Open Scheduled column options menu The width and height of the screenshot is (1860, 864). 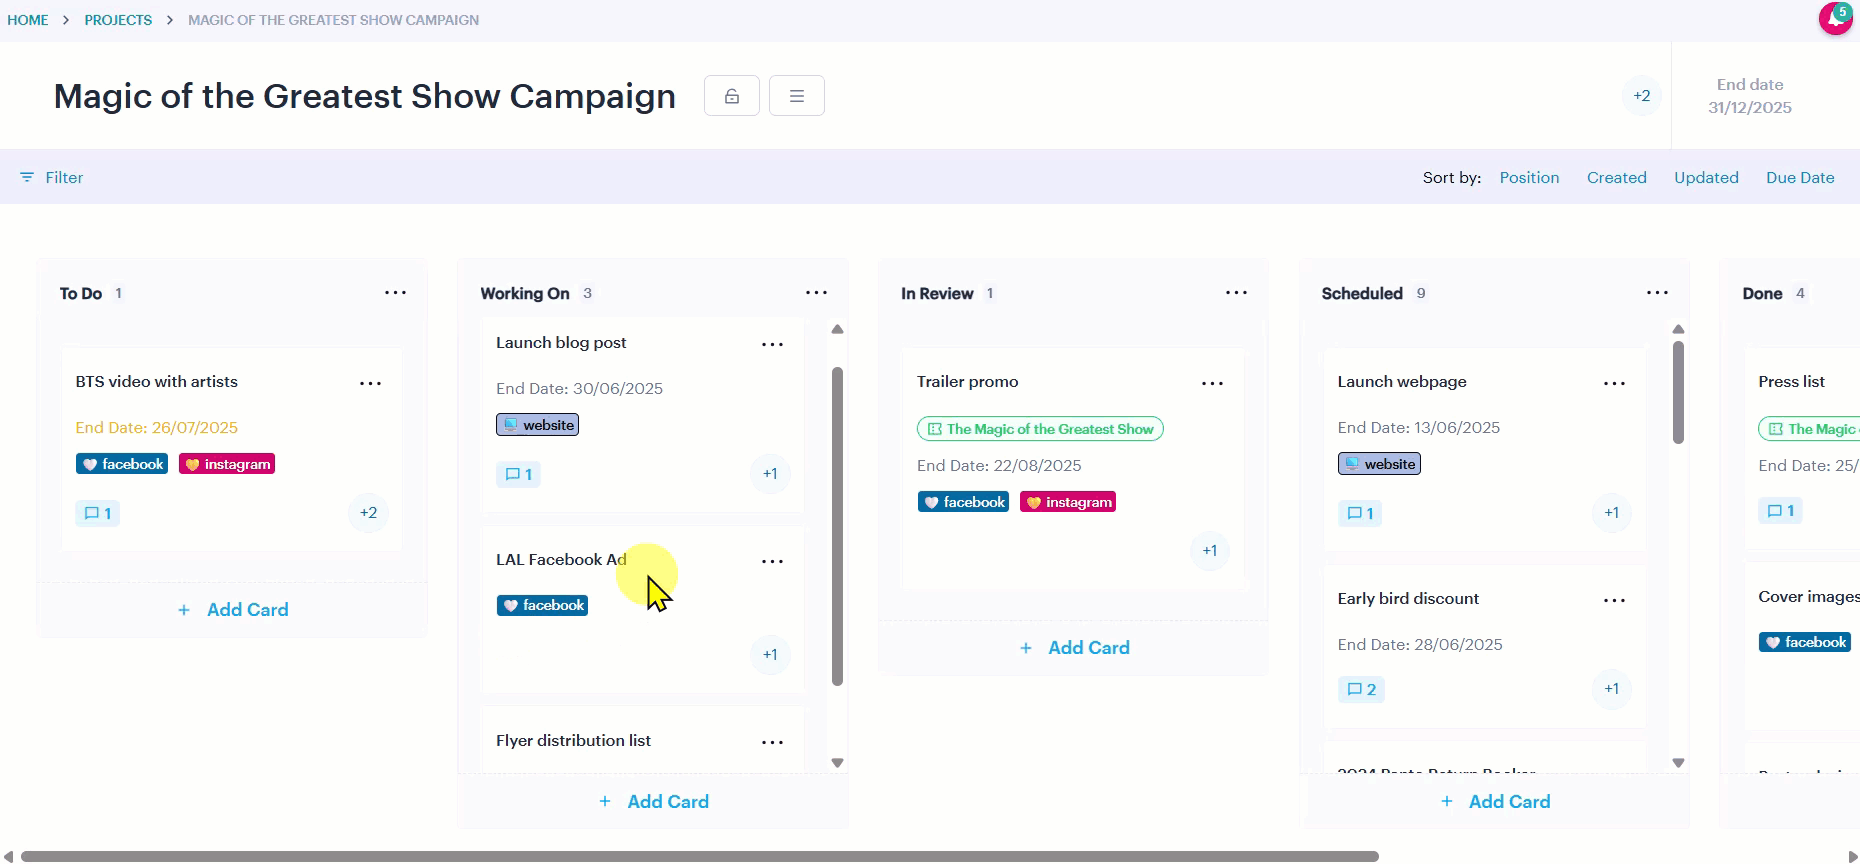(1658, 293)
